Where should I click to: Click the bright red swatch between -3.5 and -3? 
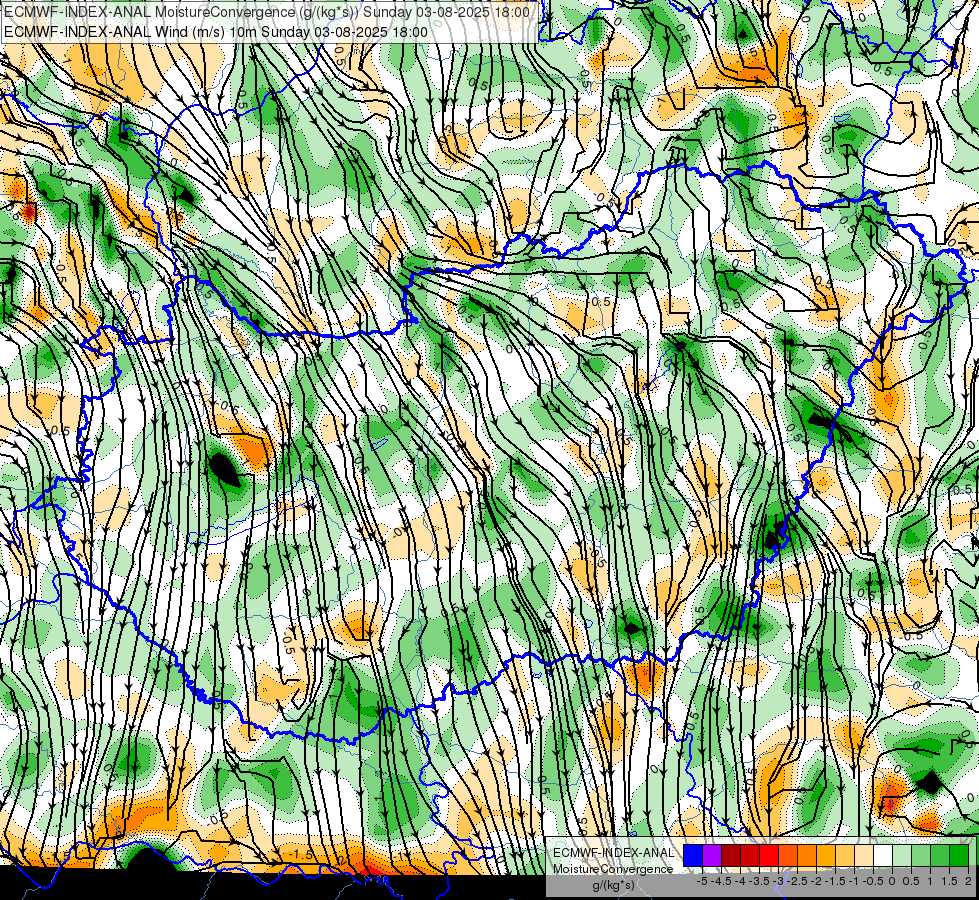pyautogui.click(x=769, y=856)
